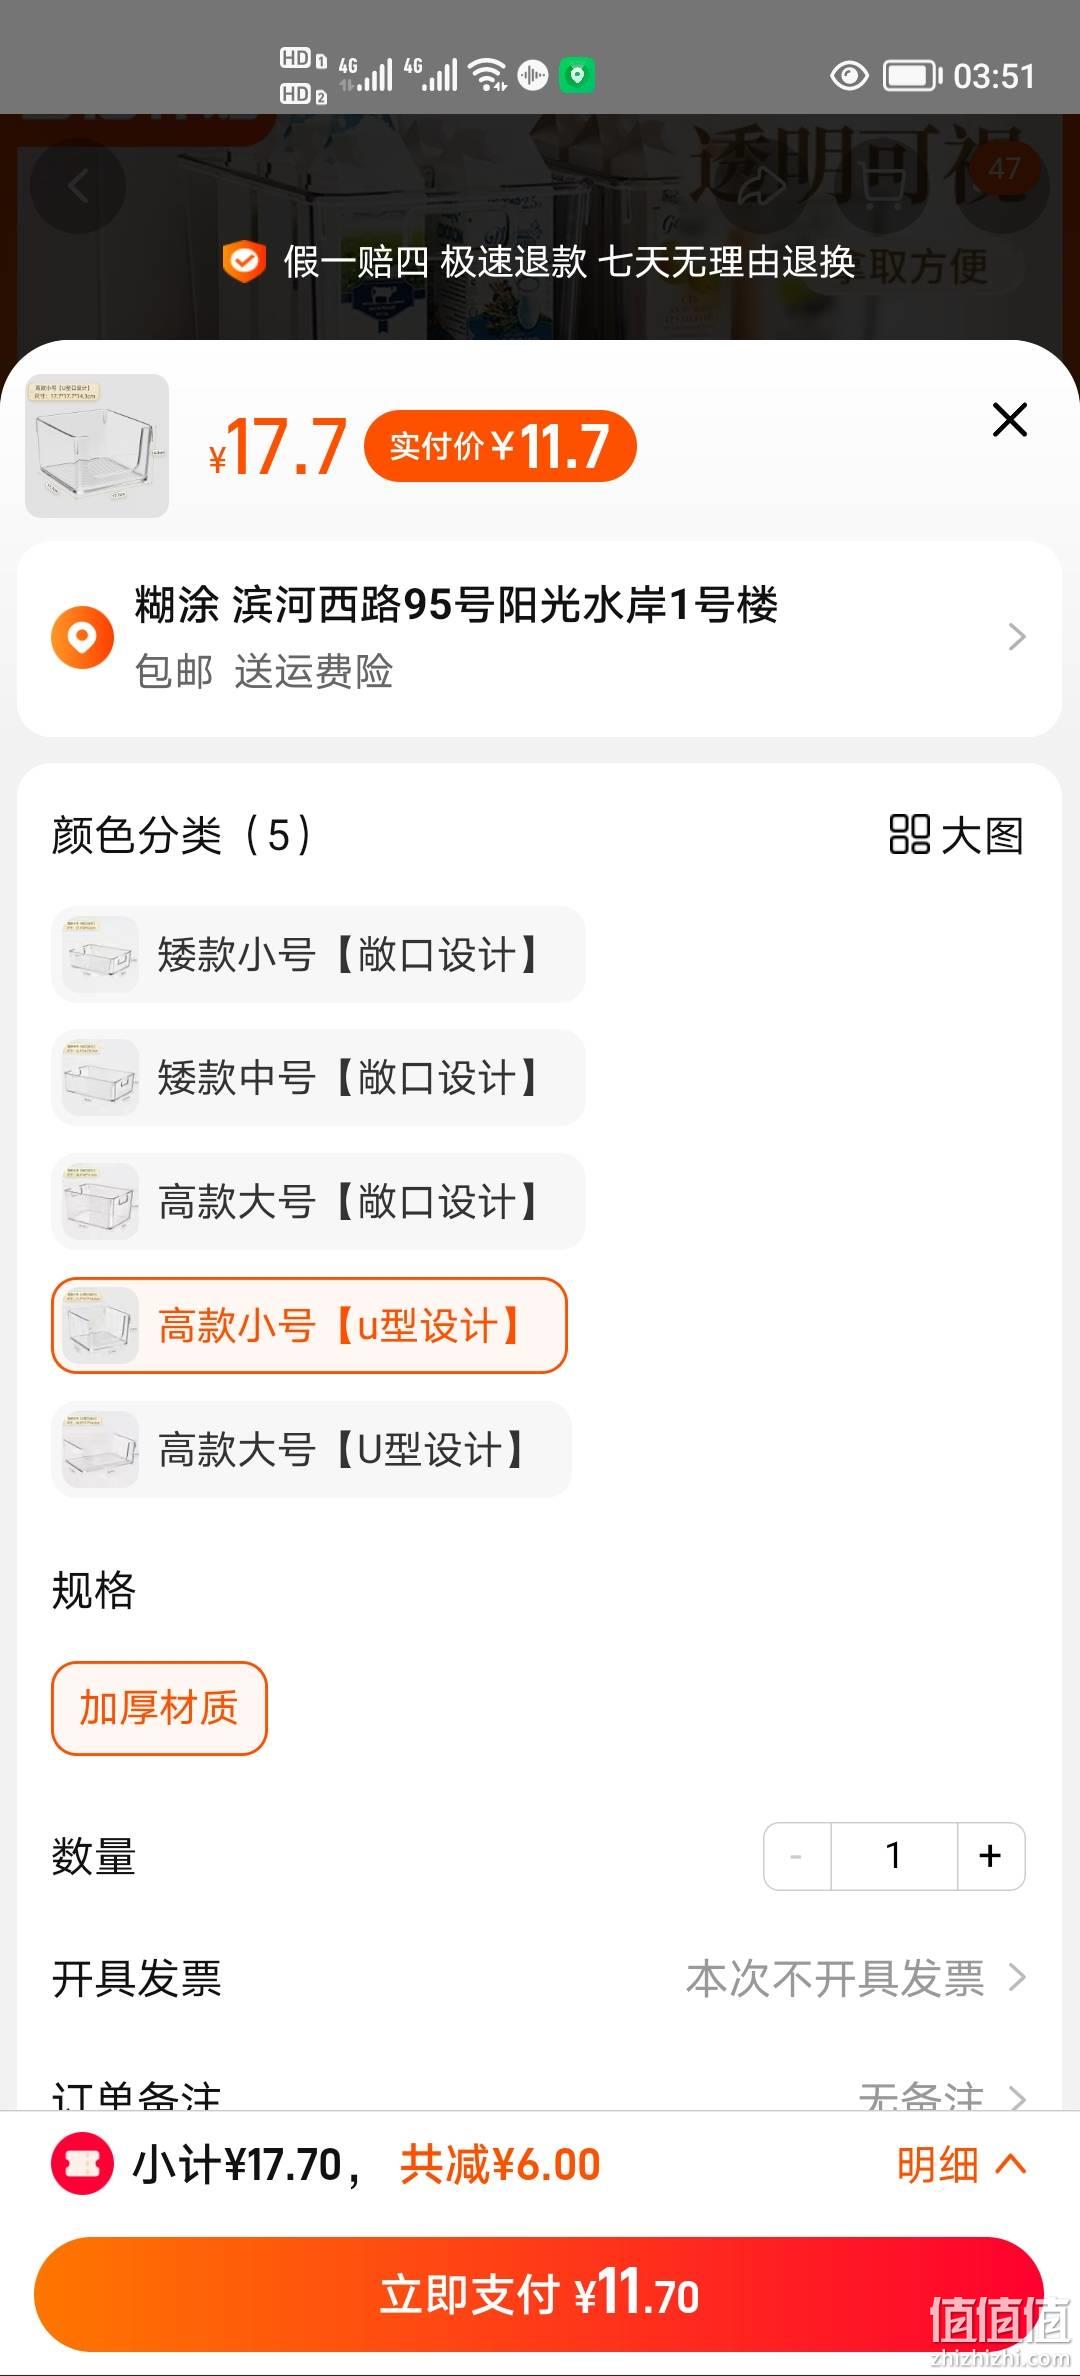This screenshot has height=2376, width=1080.
Task: Open the 大图 grid view icon
Action: 909,835
